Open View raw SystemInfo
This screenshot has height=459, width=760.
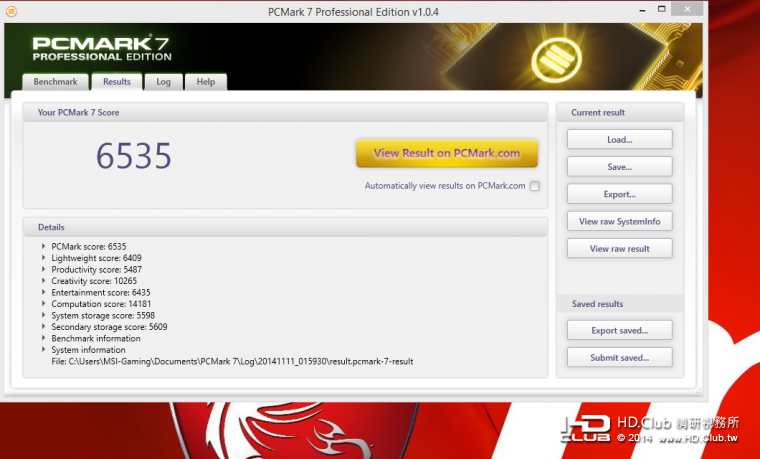(x=619, y=221)
